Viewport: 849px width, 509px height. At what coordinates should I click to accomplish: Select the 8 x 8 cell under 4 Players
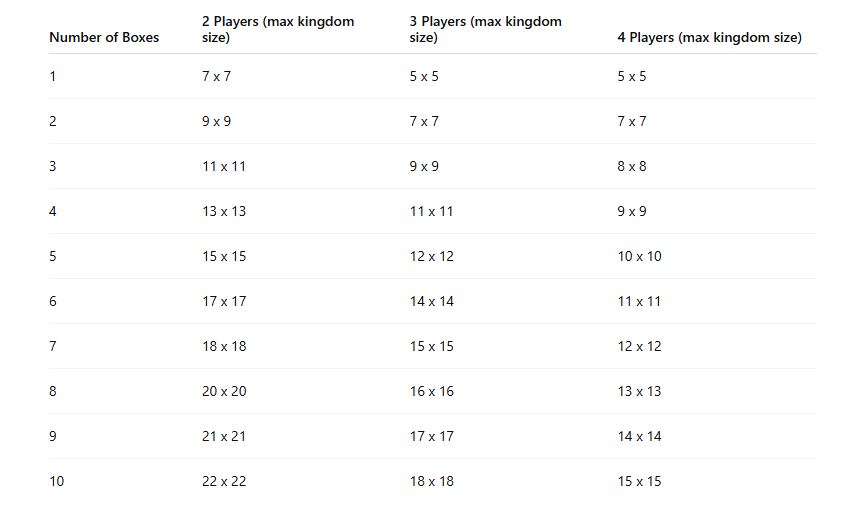(632, 166)
